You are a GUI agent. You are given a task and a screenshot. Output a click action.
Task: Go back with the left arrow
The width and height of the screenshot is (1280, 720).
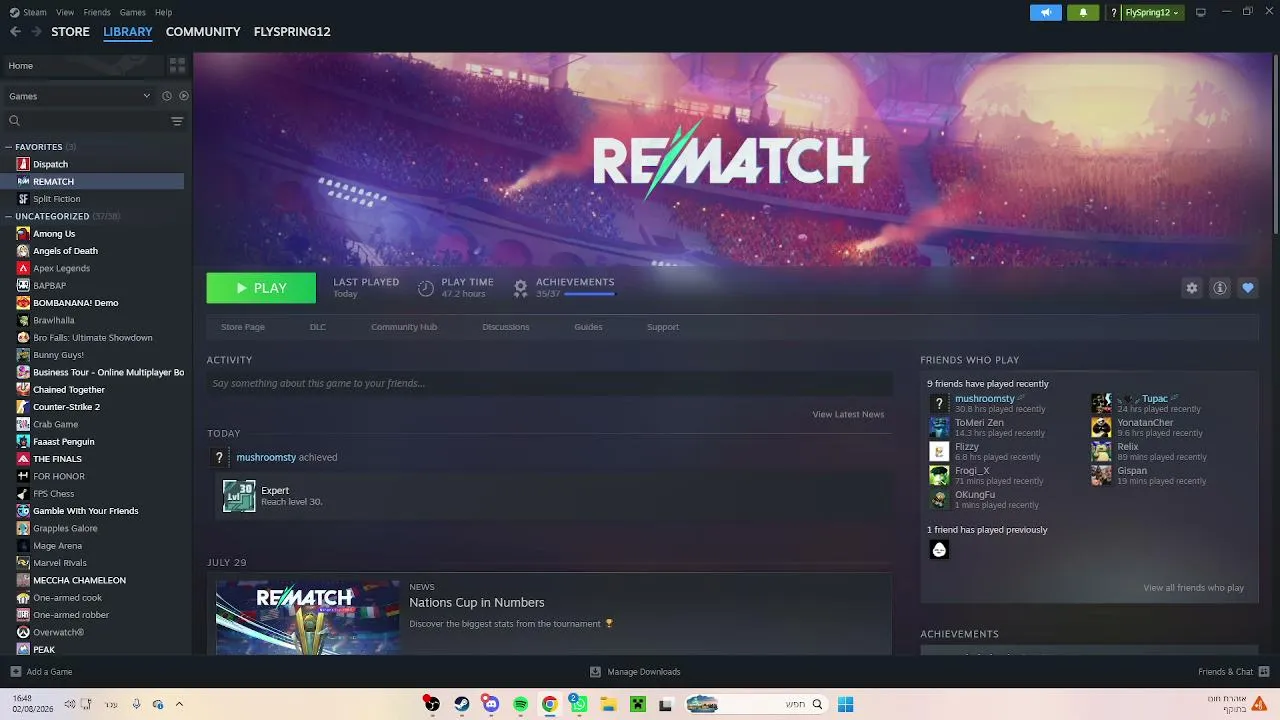point(15,31)
